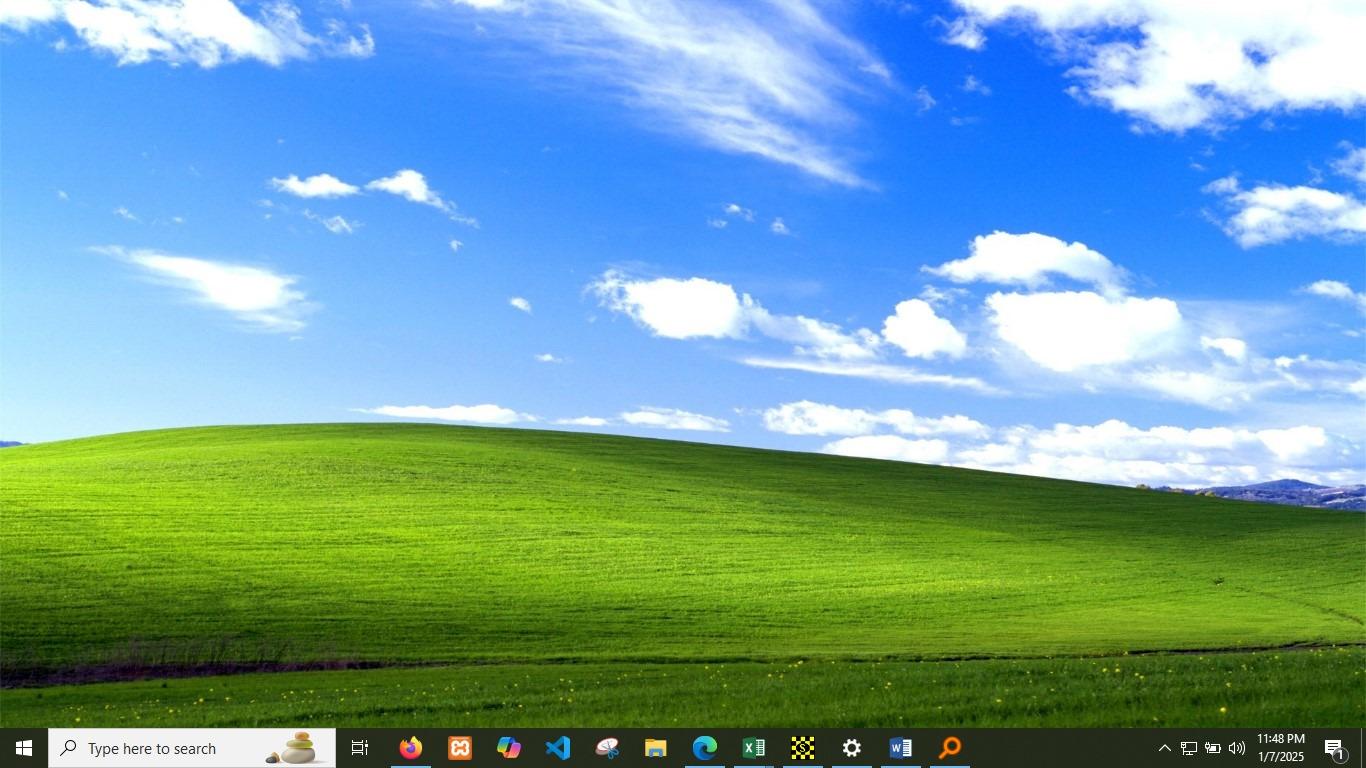The height and width of the screenshot is (768, 1366).
Task: Open the yellow checkered app icon
Action: pyautogui.click(x=803, y=748)
